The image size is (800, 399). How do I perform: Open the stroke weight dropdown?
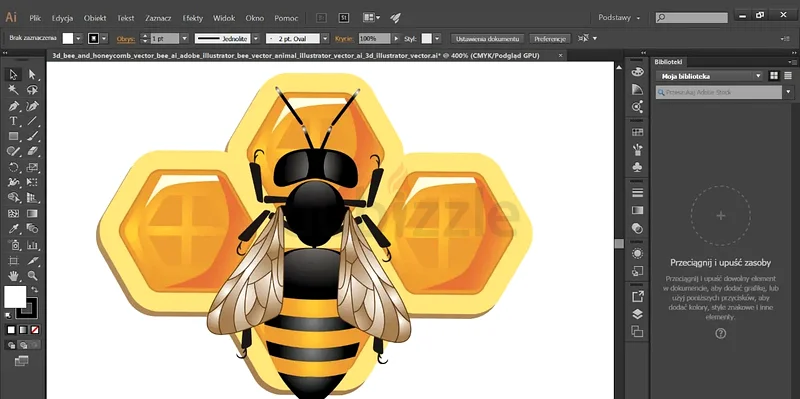tap(185, 38)
